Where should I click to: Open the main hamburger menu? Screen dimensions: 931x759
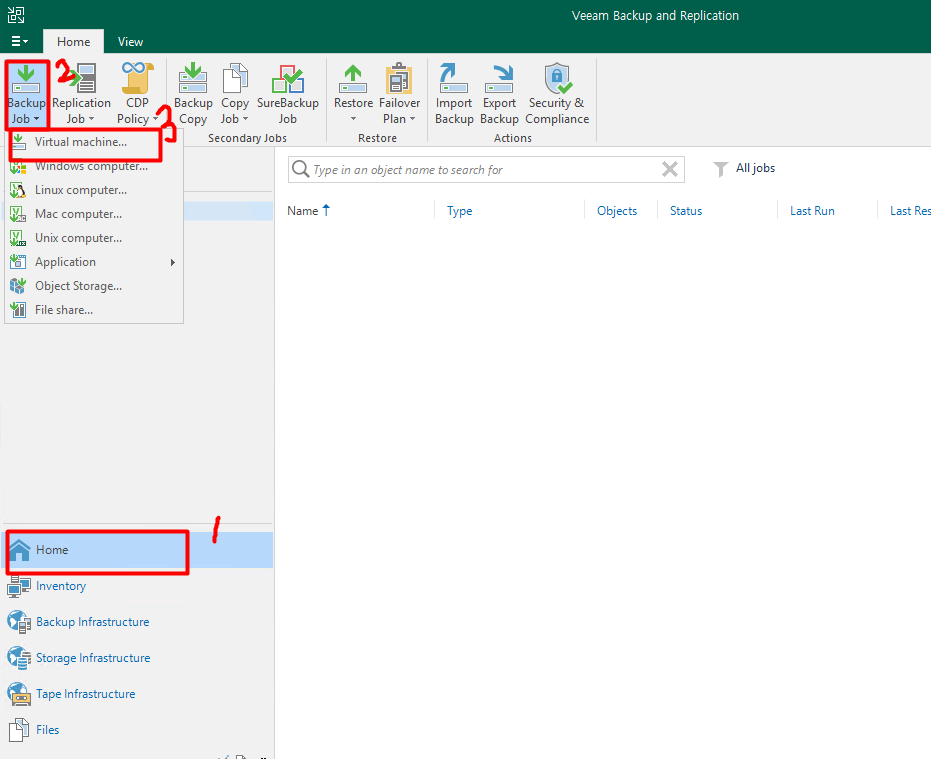tap(20, 41)
